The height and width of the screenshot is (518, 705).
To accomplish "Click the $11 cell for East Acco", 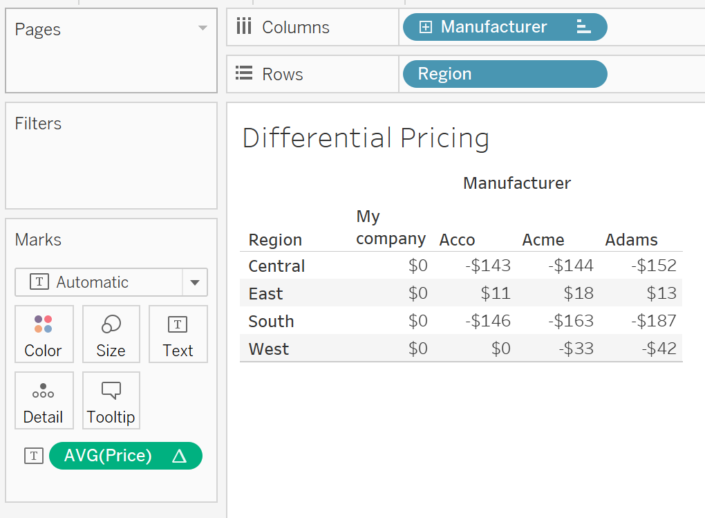I will coord(495,293).
